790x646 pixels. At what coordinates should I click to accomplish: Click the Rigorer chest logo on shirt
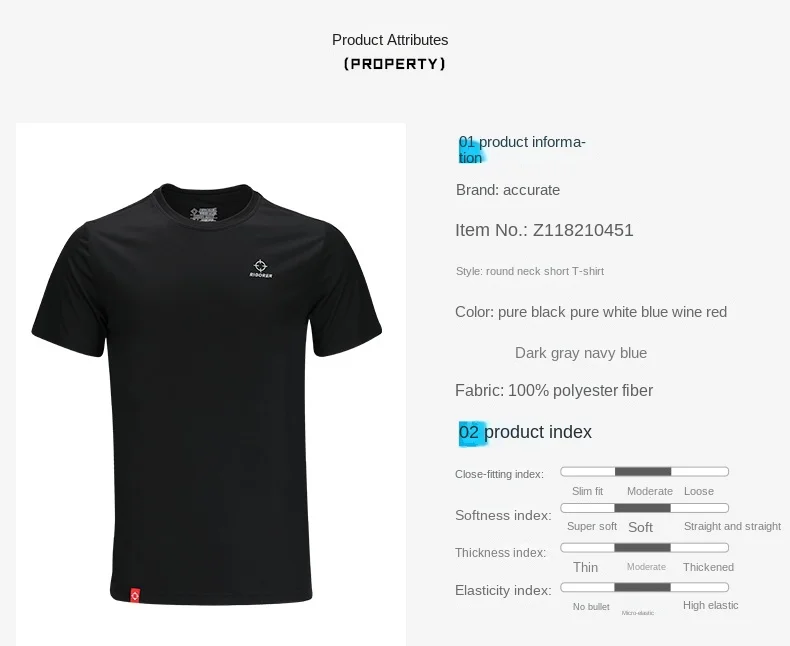point(260,269)
